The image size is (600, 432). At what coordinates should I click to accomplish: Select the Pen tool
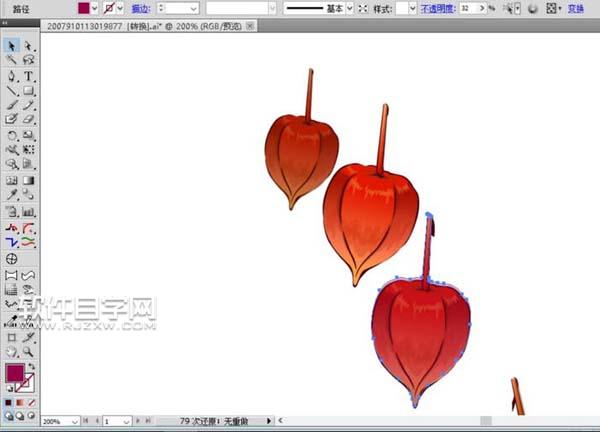pyautogui.click(x=11, y=76)
